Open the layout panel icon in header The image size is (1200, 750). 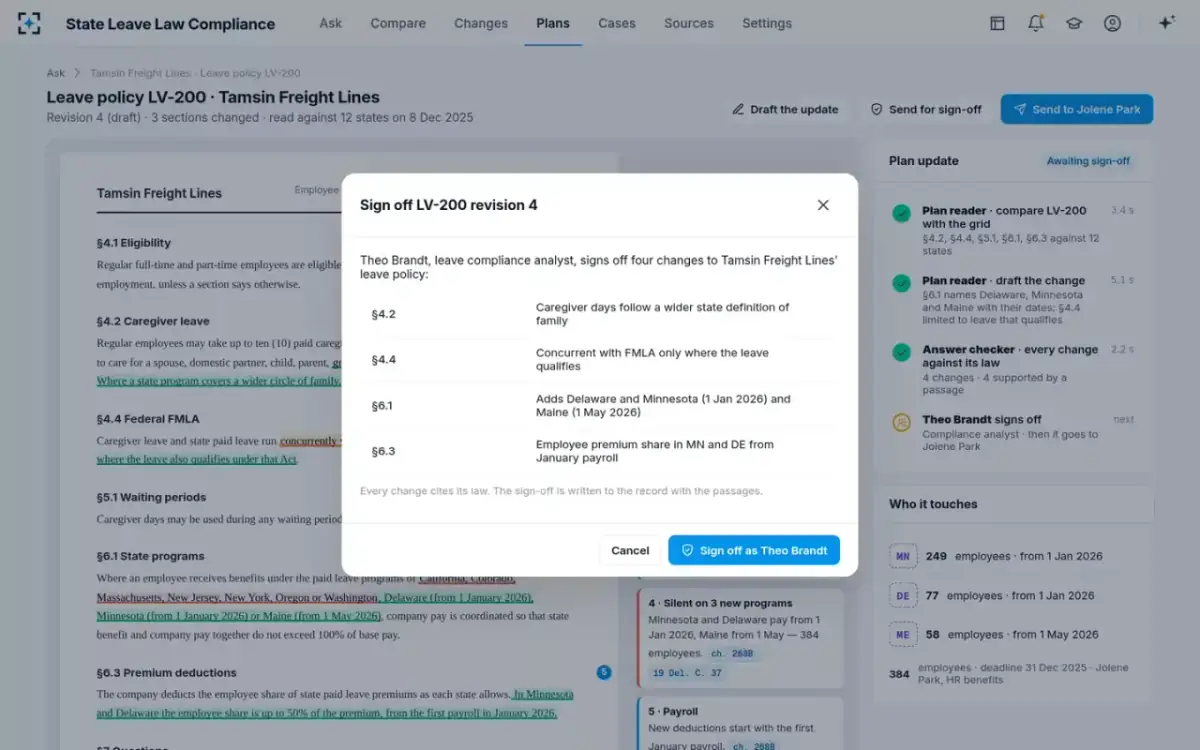997,23
